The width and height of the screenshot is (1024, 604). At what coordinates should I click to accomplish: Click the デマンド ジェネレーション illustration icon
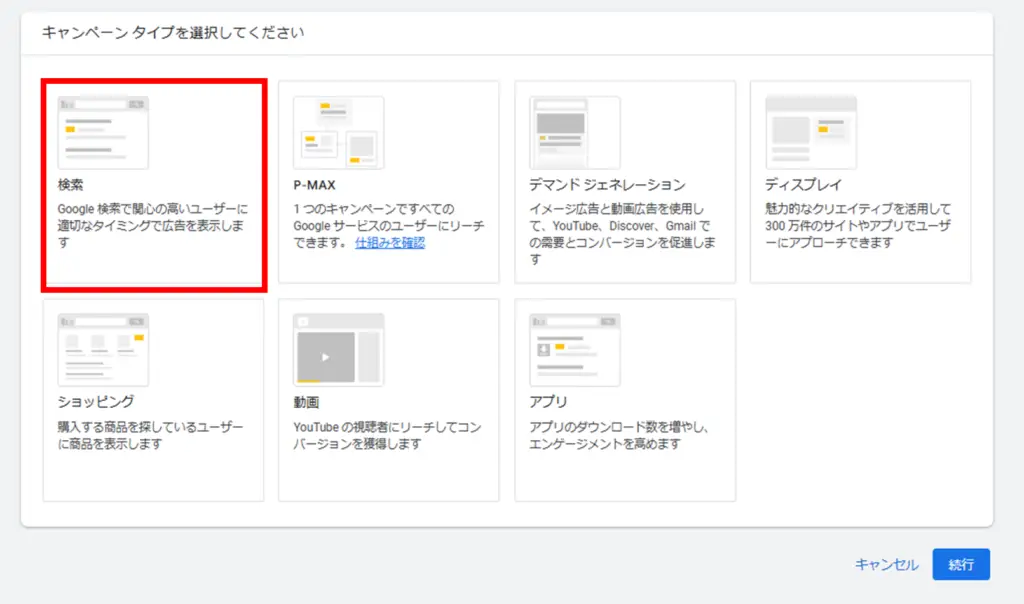574,133
